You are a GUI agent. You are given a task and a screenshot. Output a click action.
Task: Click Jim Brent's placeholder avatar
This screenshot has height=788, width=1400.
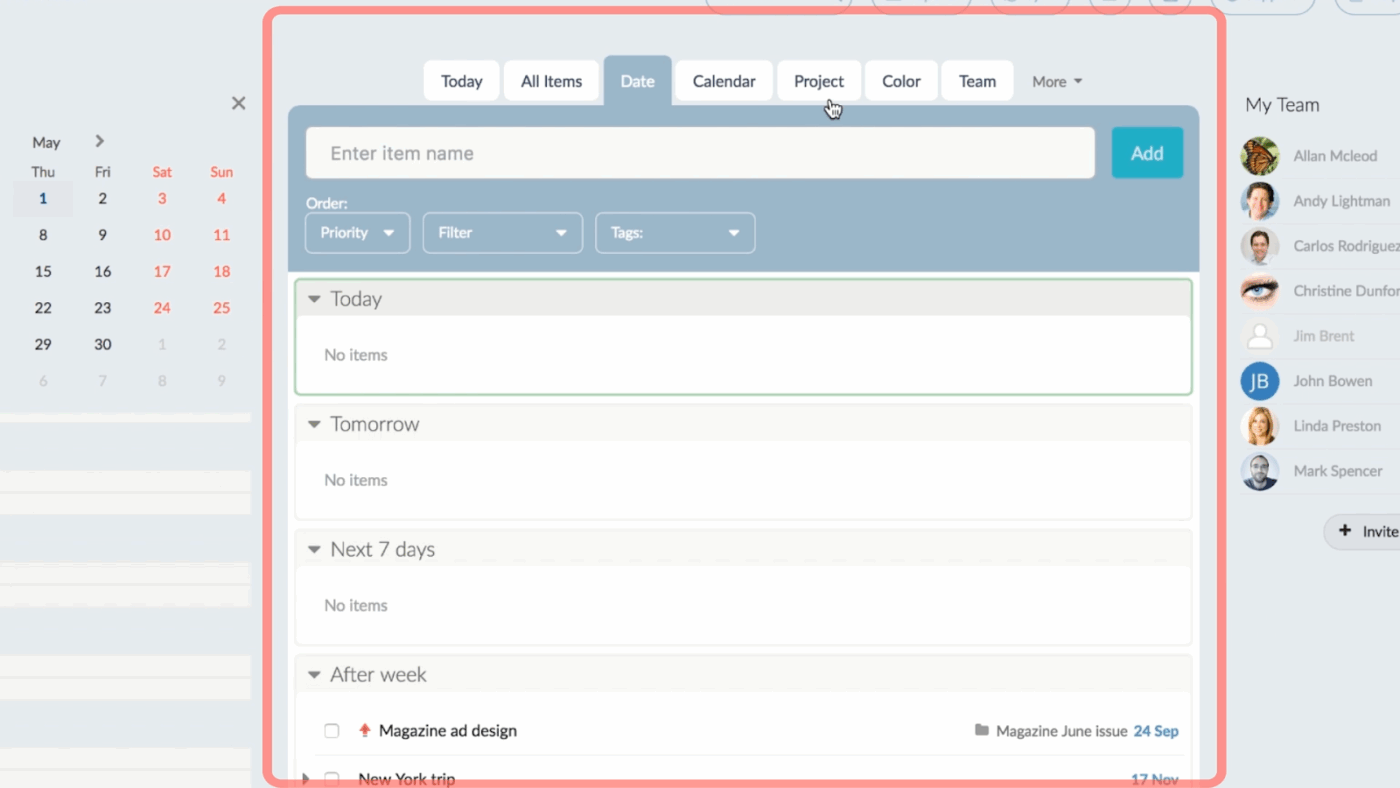[1260, 336]
